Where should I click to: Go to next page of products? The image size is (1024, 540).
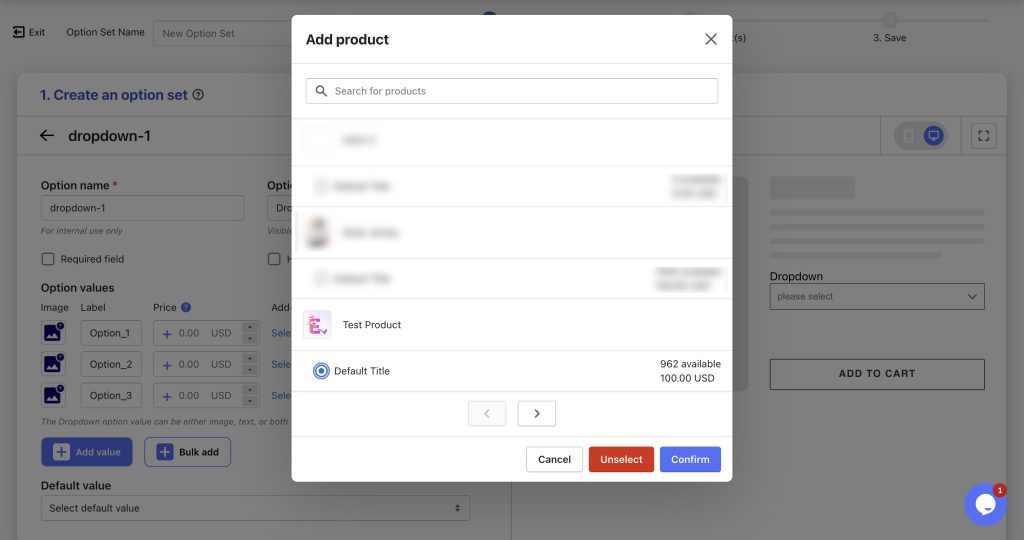coord(536,413)
